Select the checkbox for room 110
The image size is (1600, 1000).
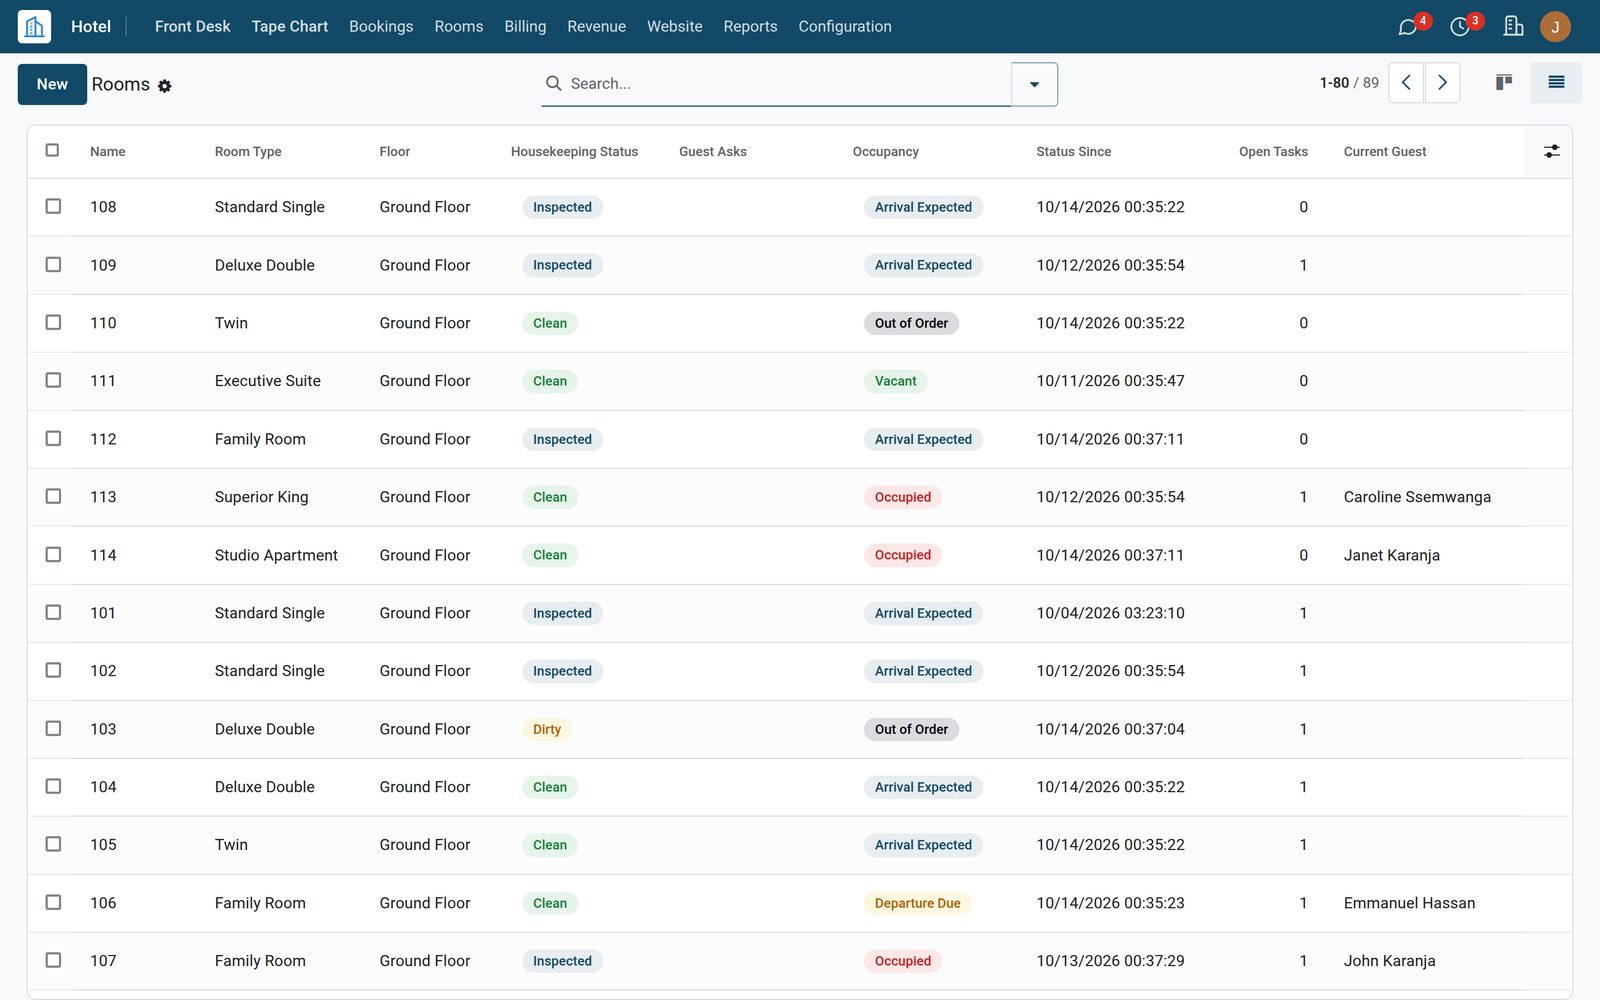click(x=53, y=322)
